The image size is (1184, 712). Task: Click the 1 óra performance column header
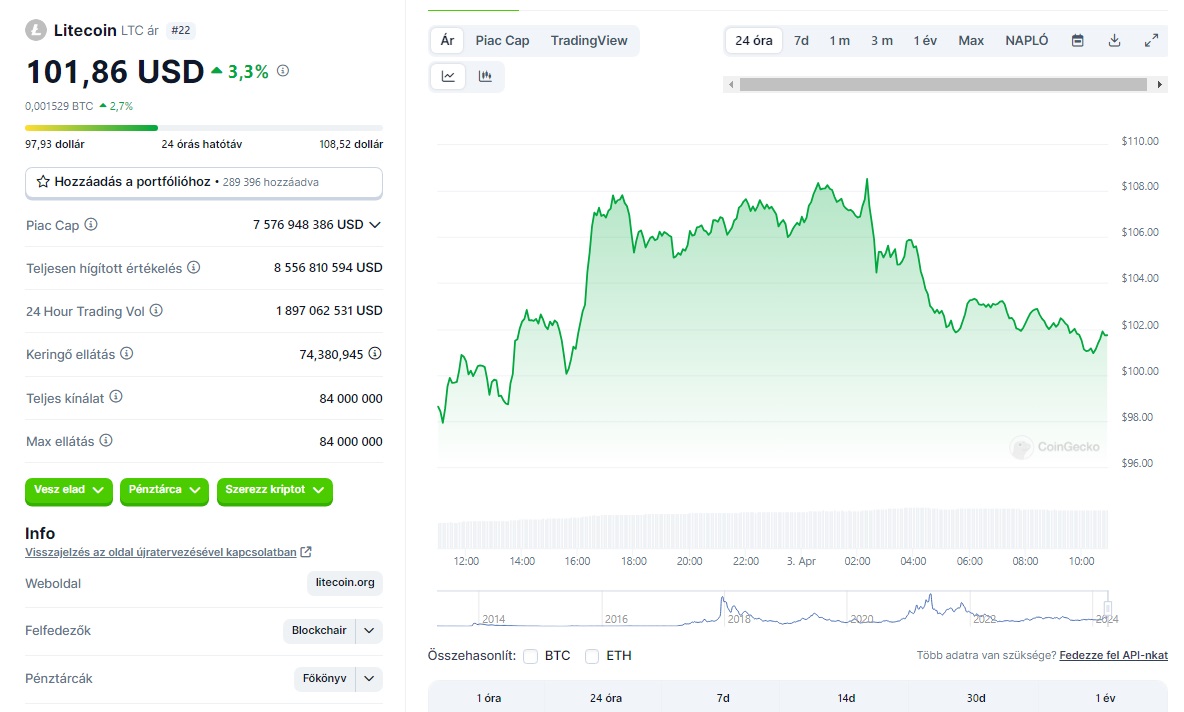click(x=489, y=698)
